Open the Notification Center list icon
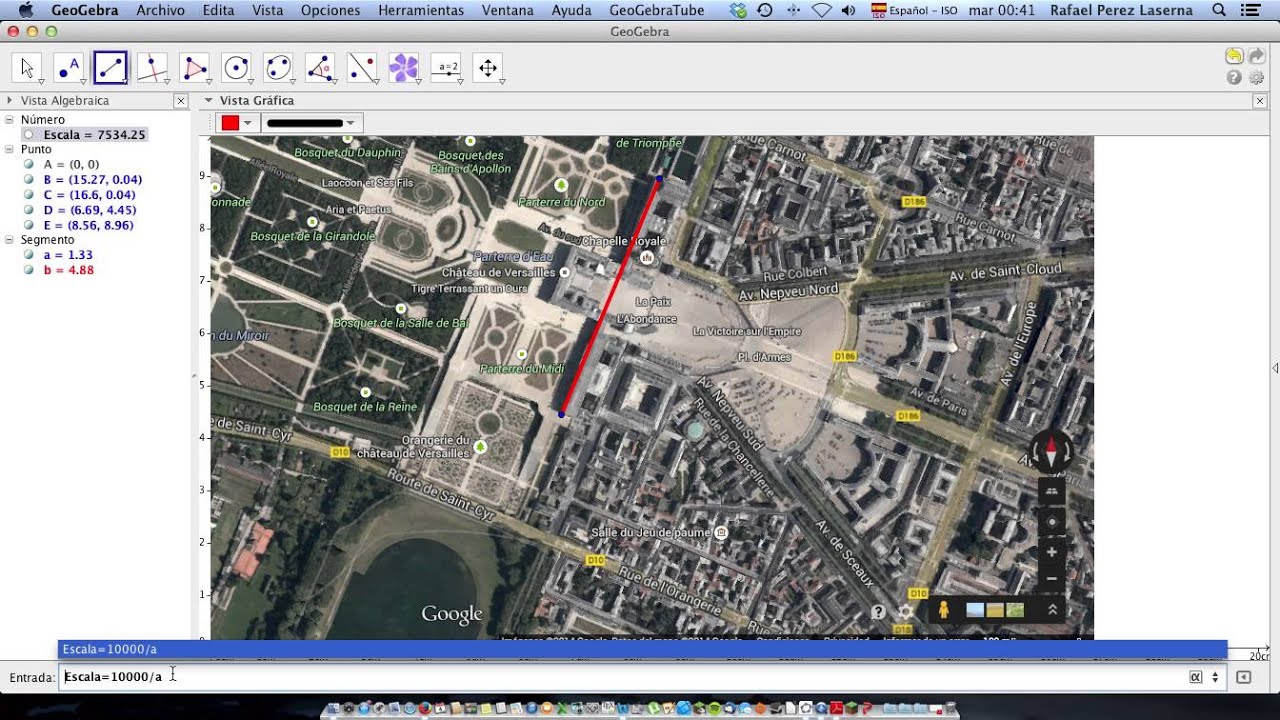This screenshot has width=1280, height=720. 1250,10
